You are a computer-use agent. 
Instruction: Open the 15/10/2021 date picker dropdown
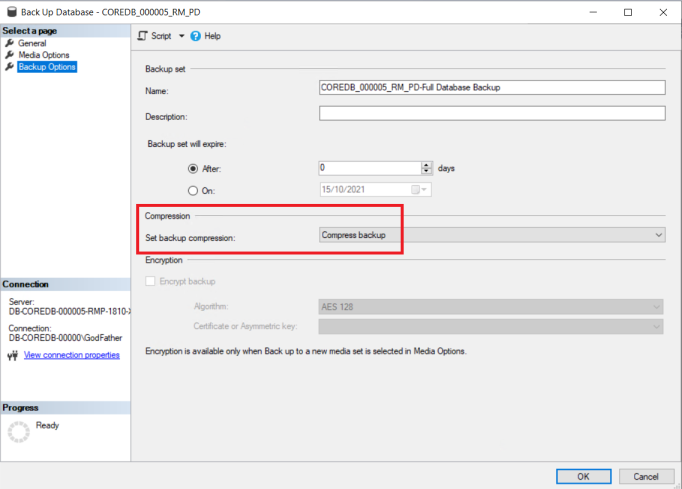tap(424, 190)
